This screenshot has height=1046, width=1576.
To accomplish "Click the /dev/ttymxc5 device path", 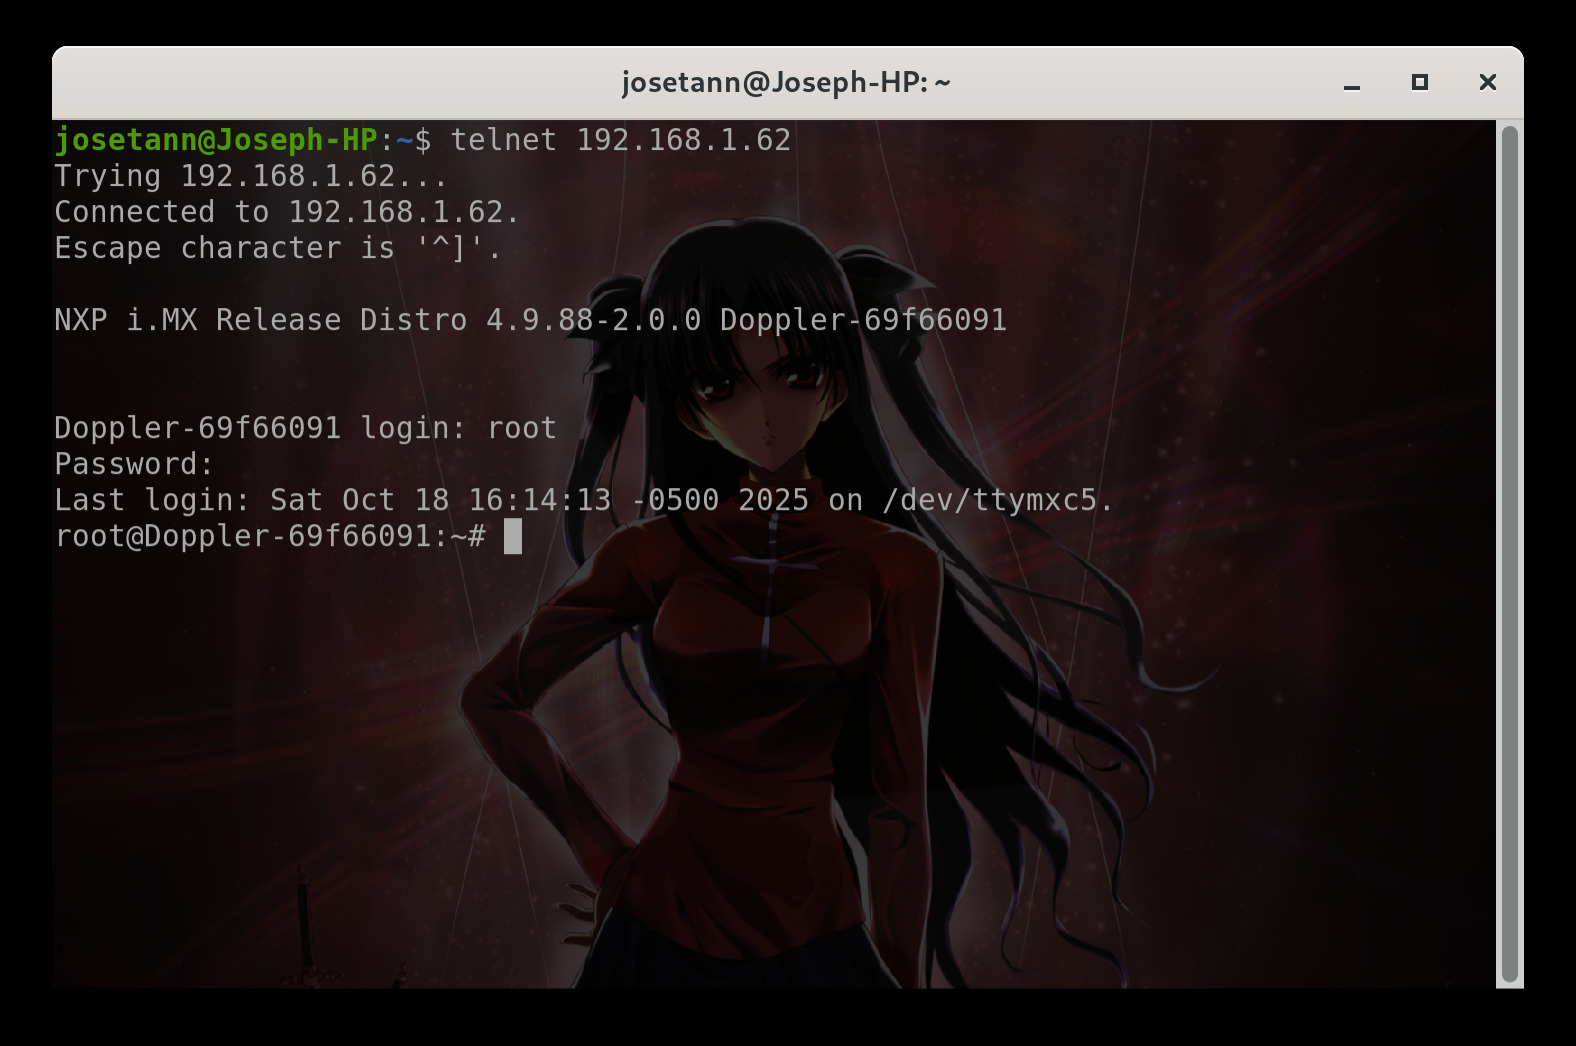I will point(989,500).
